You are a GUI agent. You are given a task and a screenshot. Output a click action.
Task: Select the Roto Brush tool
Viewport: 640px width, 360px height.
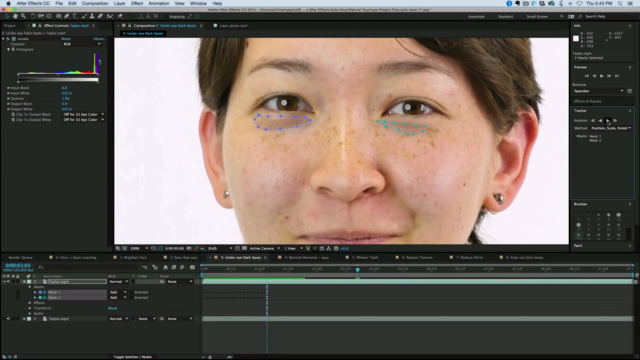[x=110, y=16]
